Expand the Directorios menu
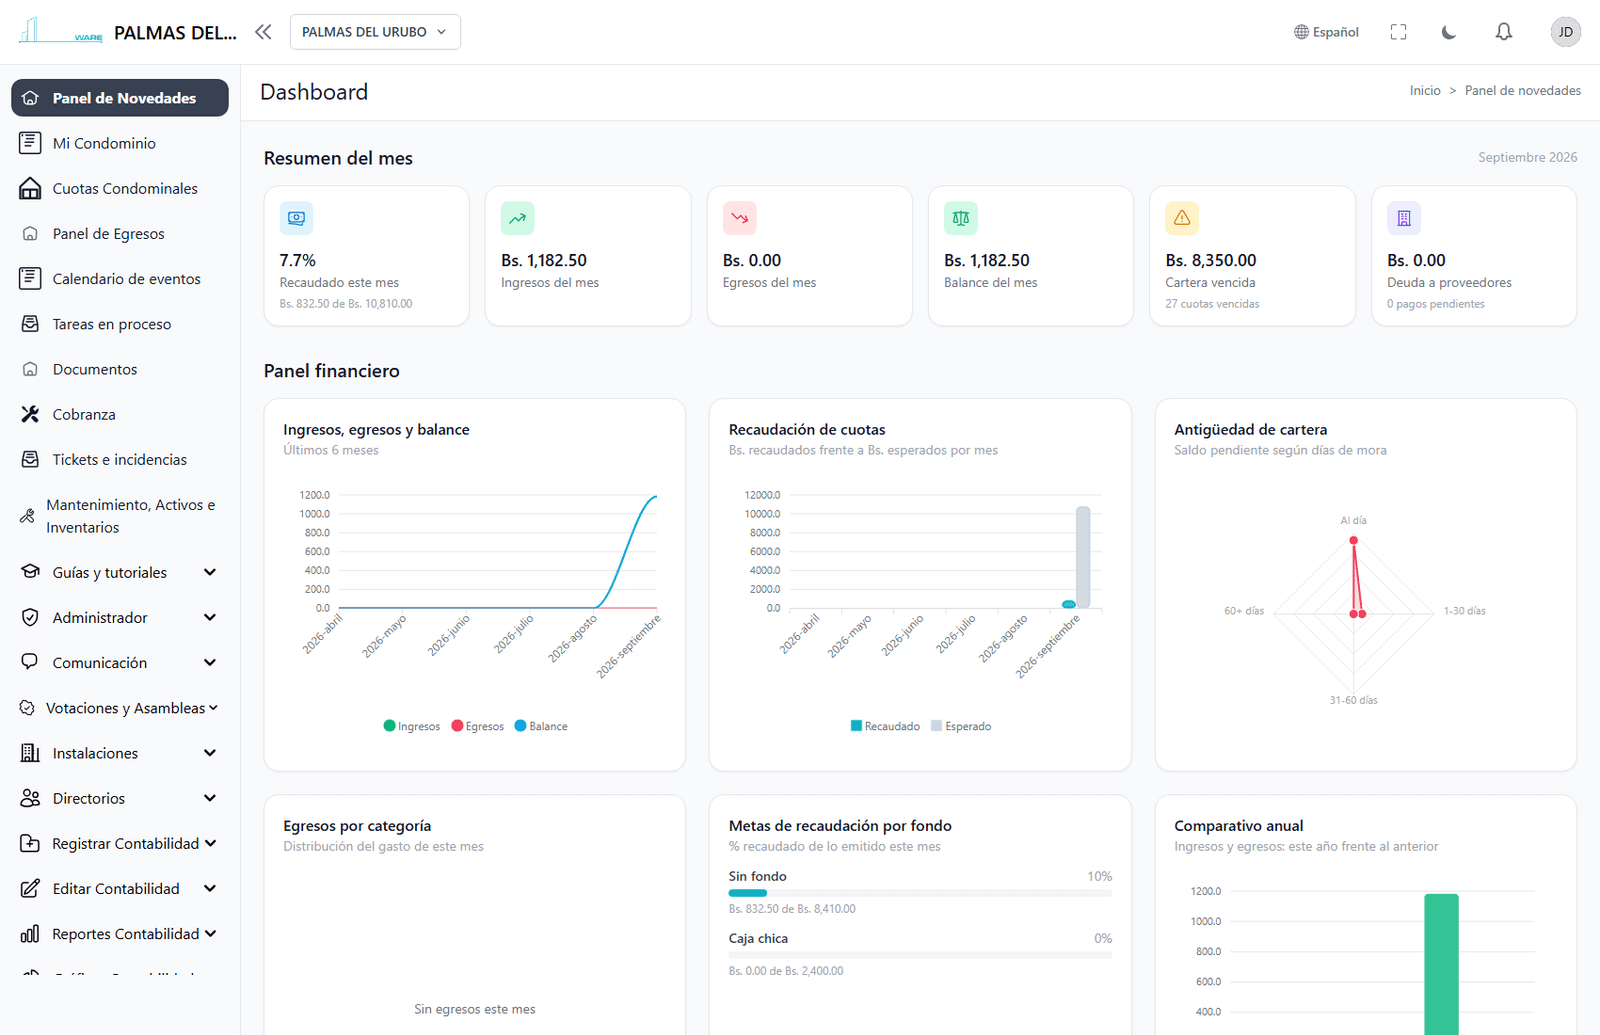This screenshot has height=1035, width=1600. tap(120, 798)
